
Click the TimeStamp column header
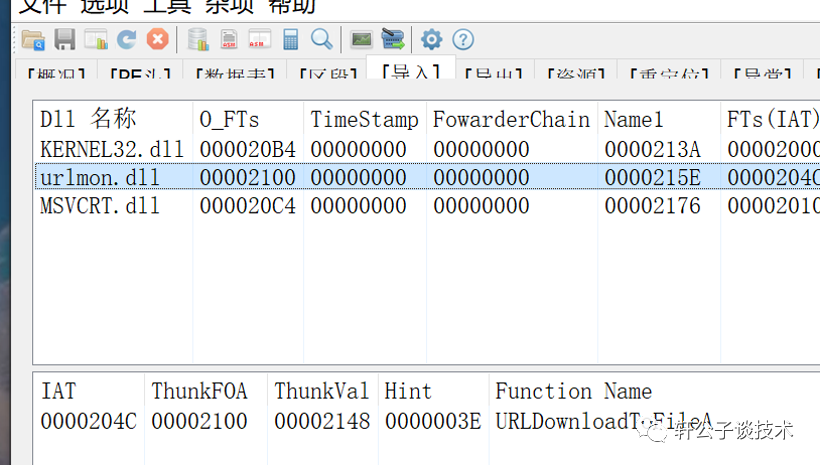coord(365,119)
